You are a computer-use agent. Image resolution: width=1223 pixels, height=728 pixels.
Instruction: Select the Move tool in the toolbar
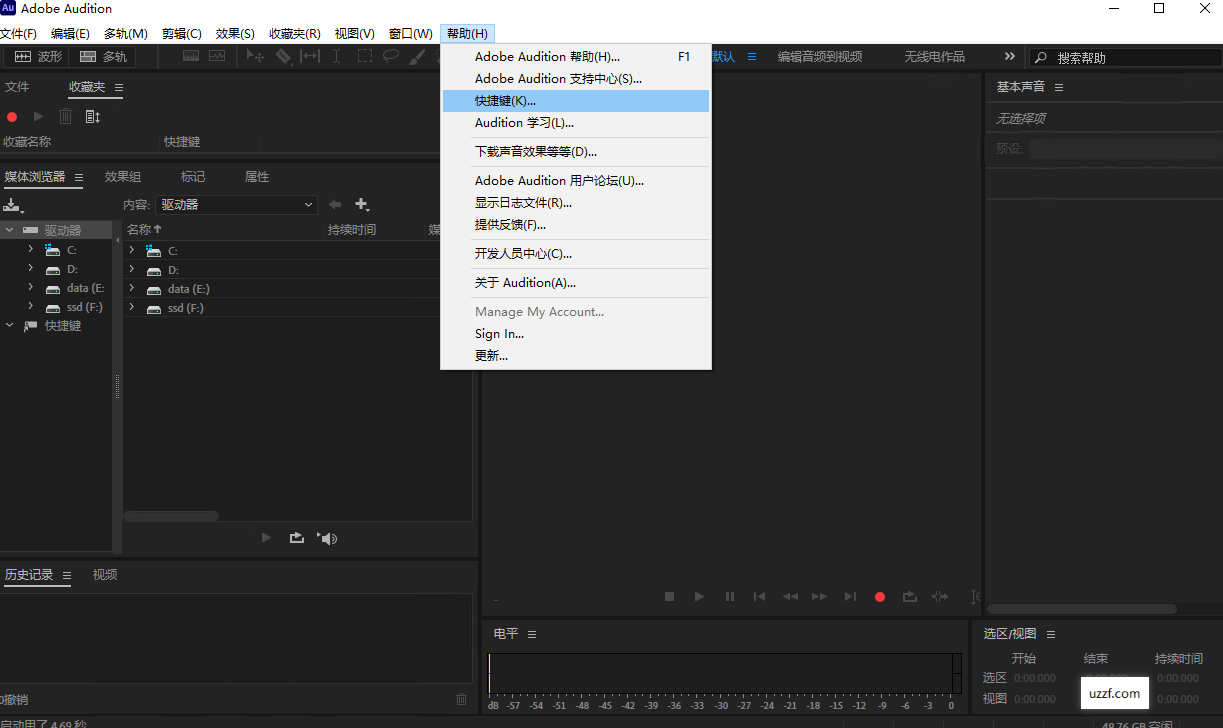tap(256, 57)
